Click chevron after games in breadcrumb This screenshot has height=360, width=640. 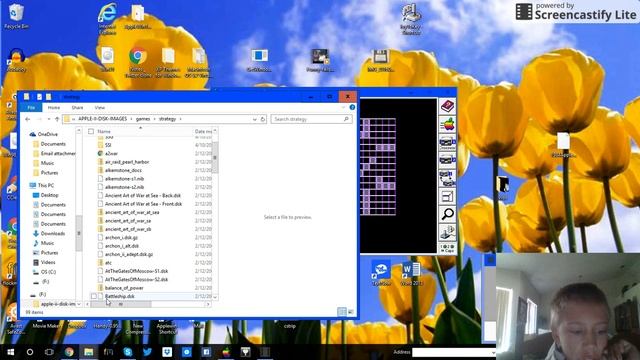[155, 119]
